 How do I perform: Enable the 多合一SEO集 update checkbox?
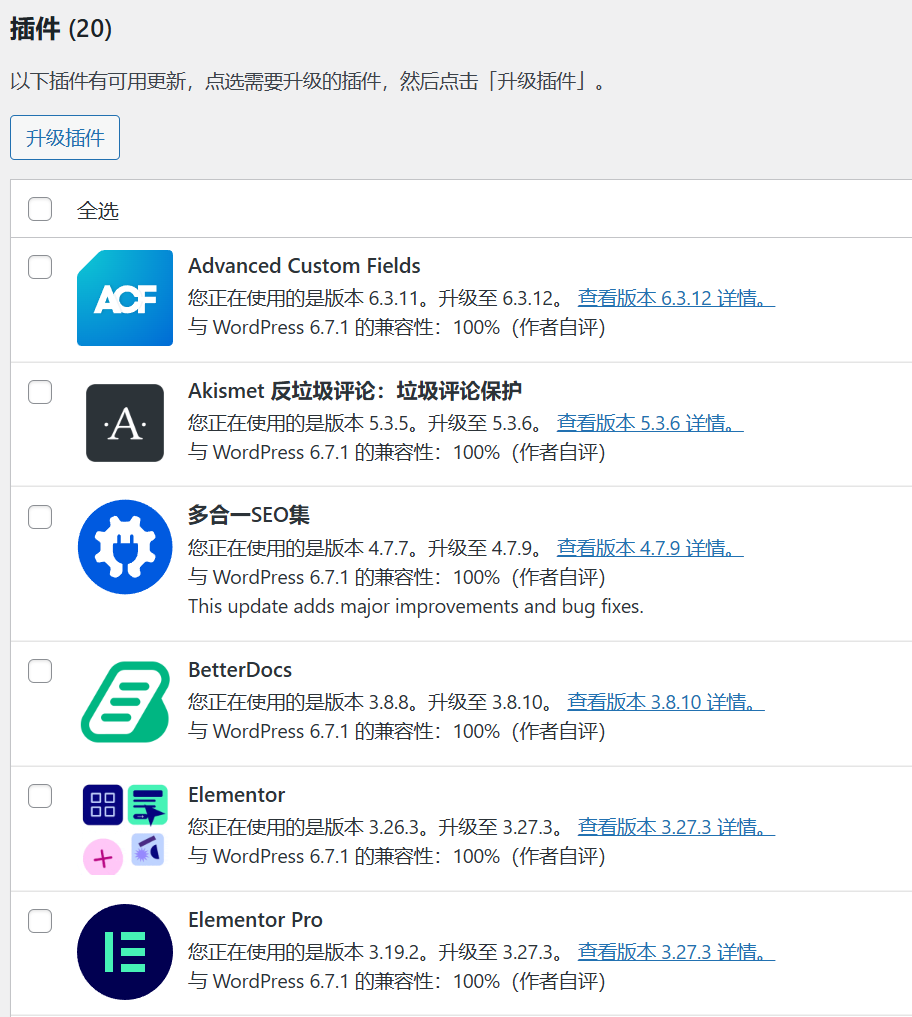pyautogui.click(x=39, y=517)
